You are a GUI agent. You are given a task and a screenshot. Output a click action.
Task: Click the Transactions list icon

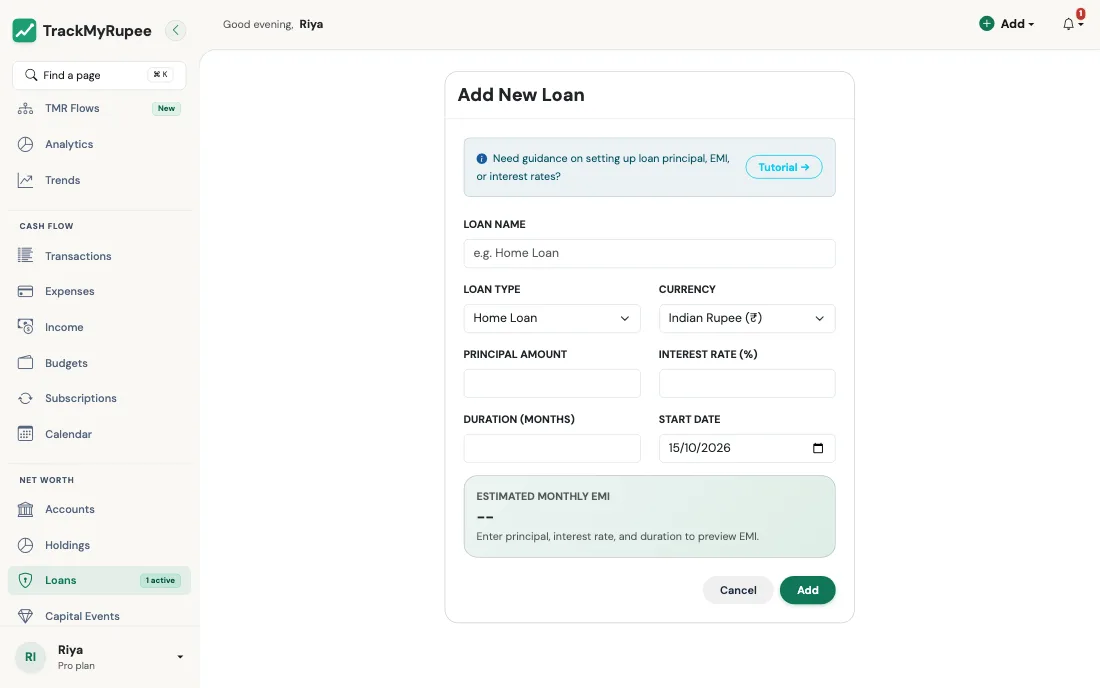pyautogui.click(x=25, y=255)
